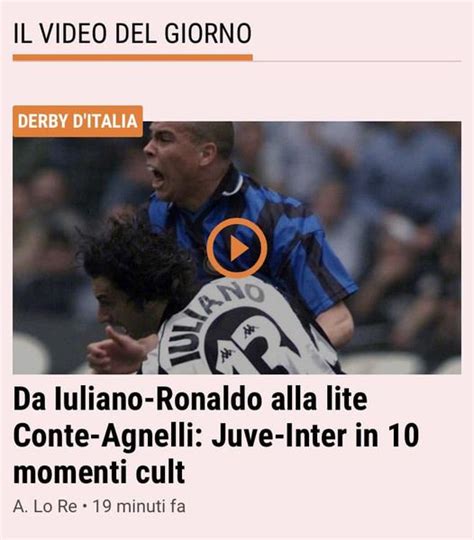Select the 'IL VIDEO DEL GIORNO' section title
The height and width of the screenshot is (540, 474).
pyautogui.click(x=132, y=33)
